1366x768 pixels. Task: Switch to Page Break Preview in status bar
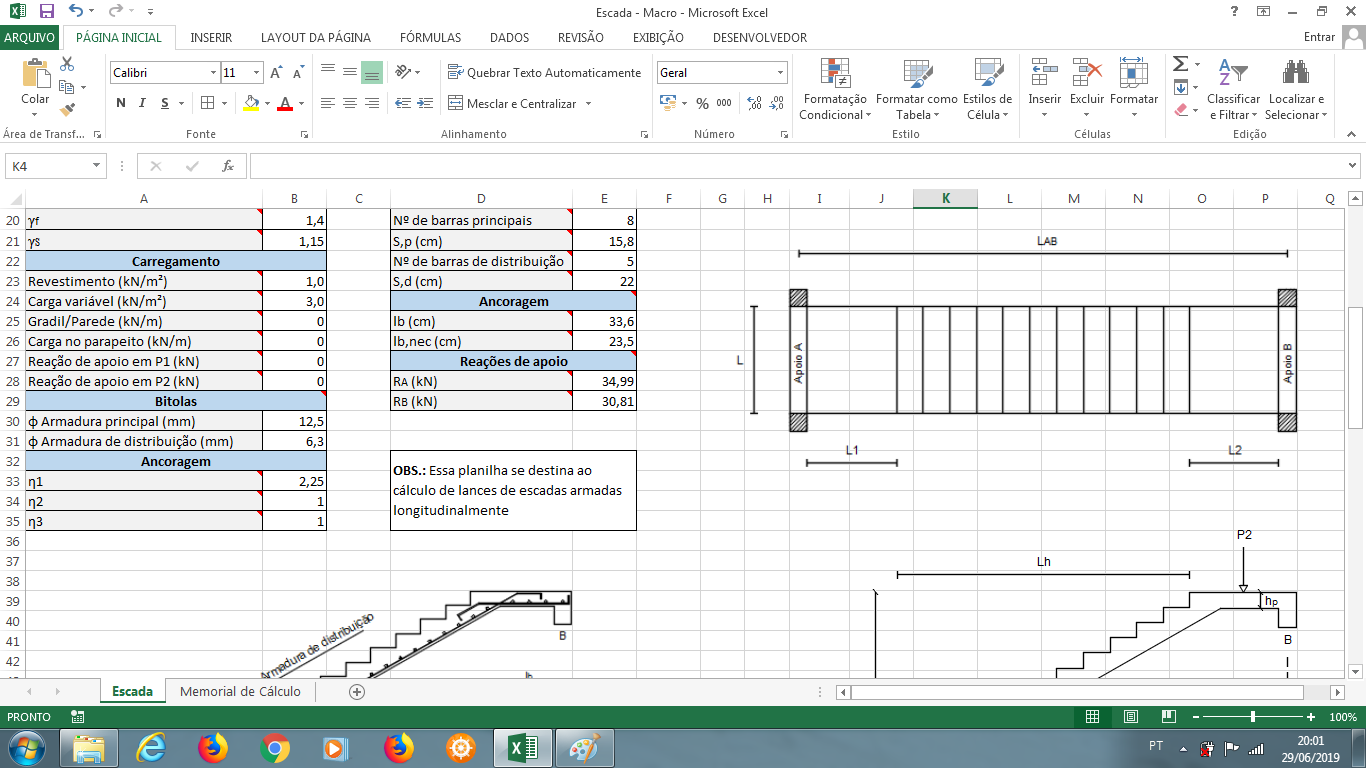point(1168,717)
